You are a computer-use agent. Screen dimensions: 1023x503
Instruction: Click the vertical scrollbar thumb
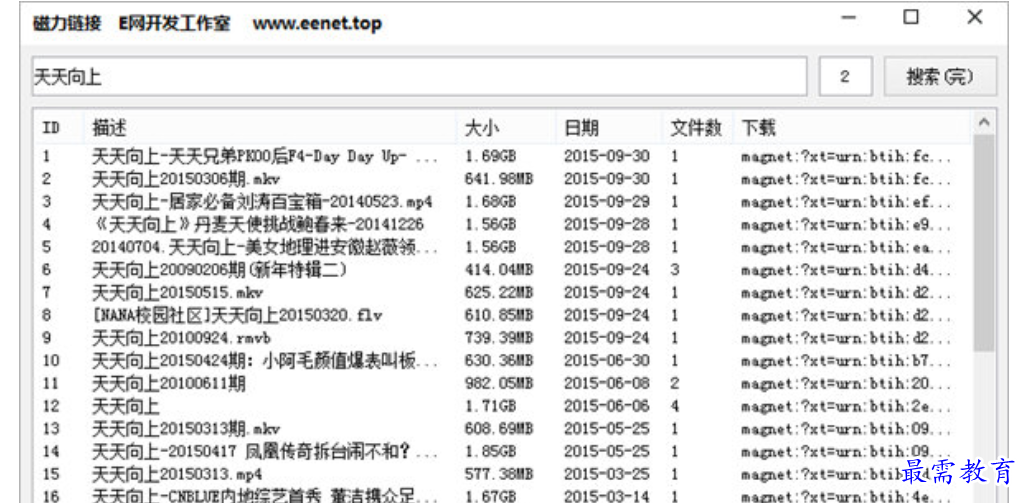coord(984,243)
